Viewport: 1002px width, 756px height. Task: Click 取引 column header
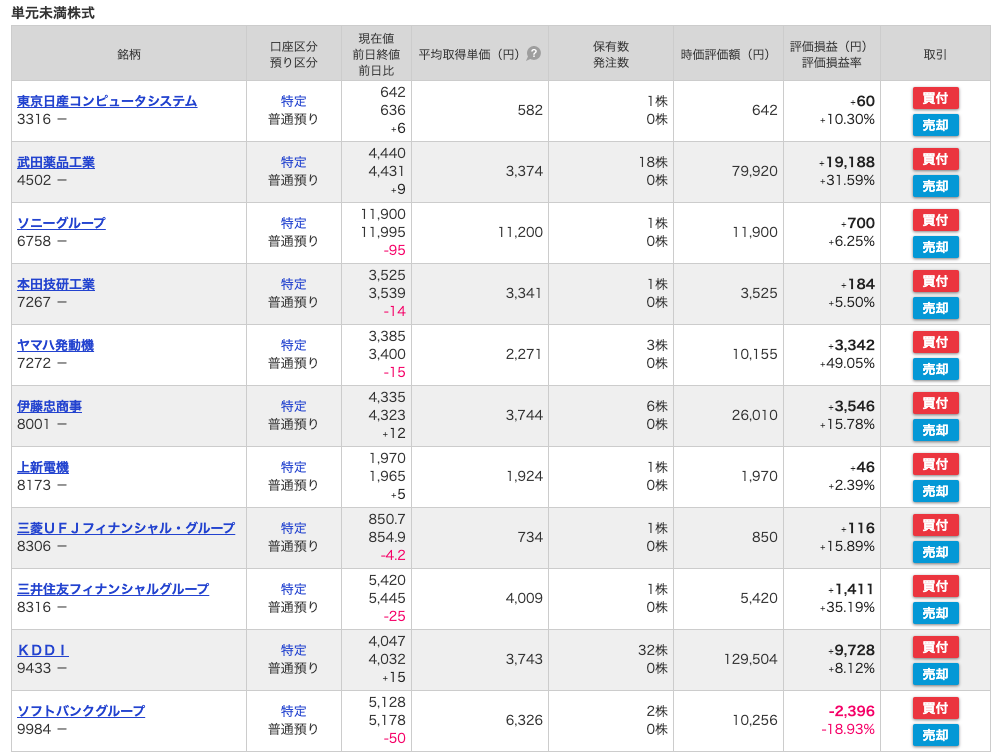pos(935,54)
